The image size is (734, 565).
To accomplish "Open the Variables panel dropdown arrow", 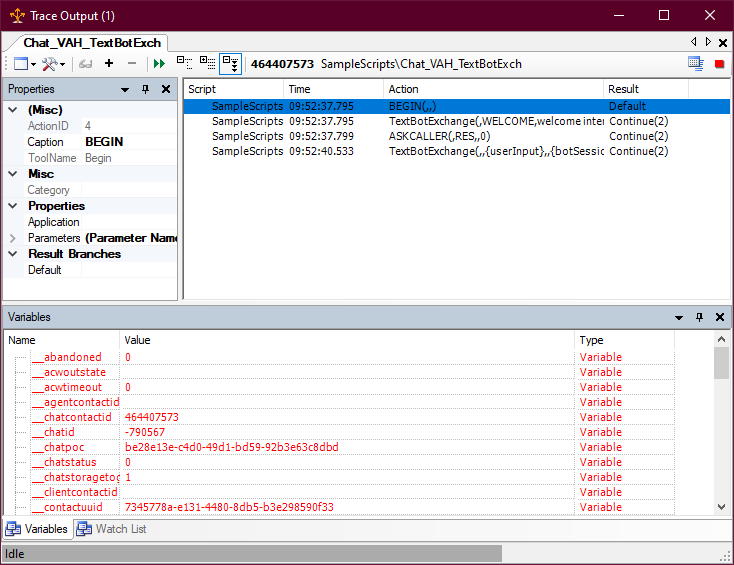I will point(678,317).
